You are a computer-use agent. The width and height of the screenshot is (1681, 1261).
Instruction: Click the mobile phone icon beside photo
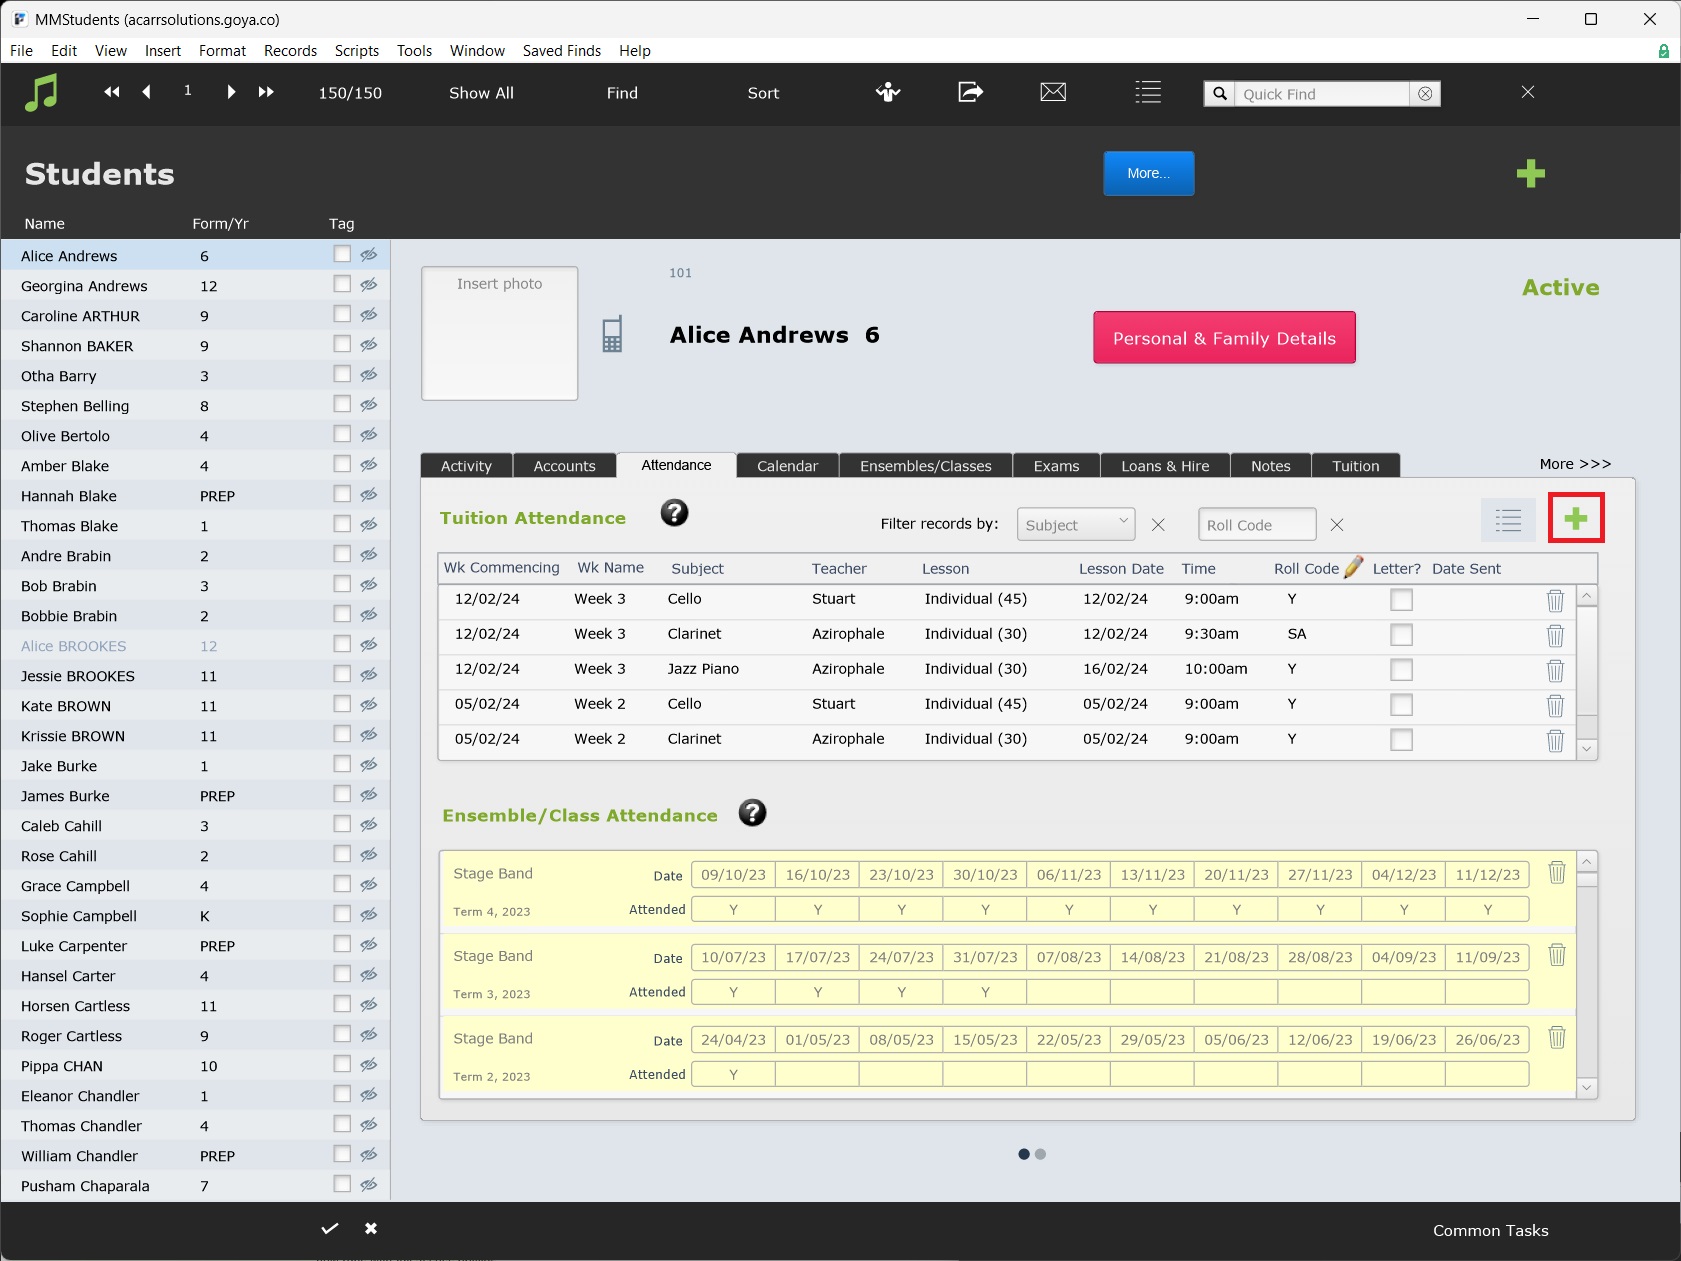pyautogui.click(x=612, y=334)
